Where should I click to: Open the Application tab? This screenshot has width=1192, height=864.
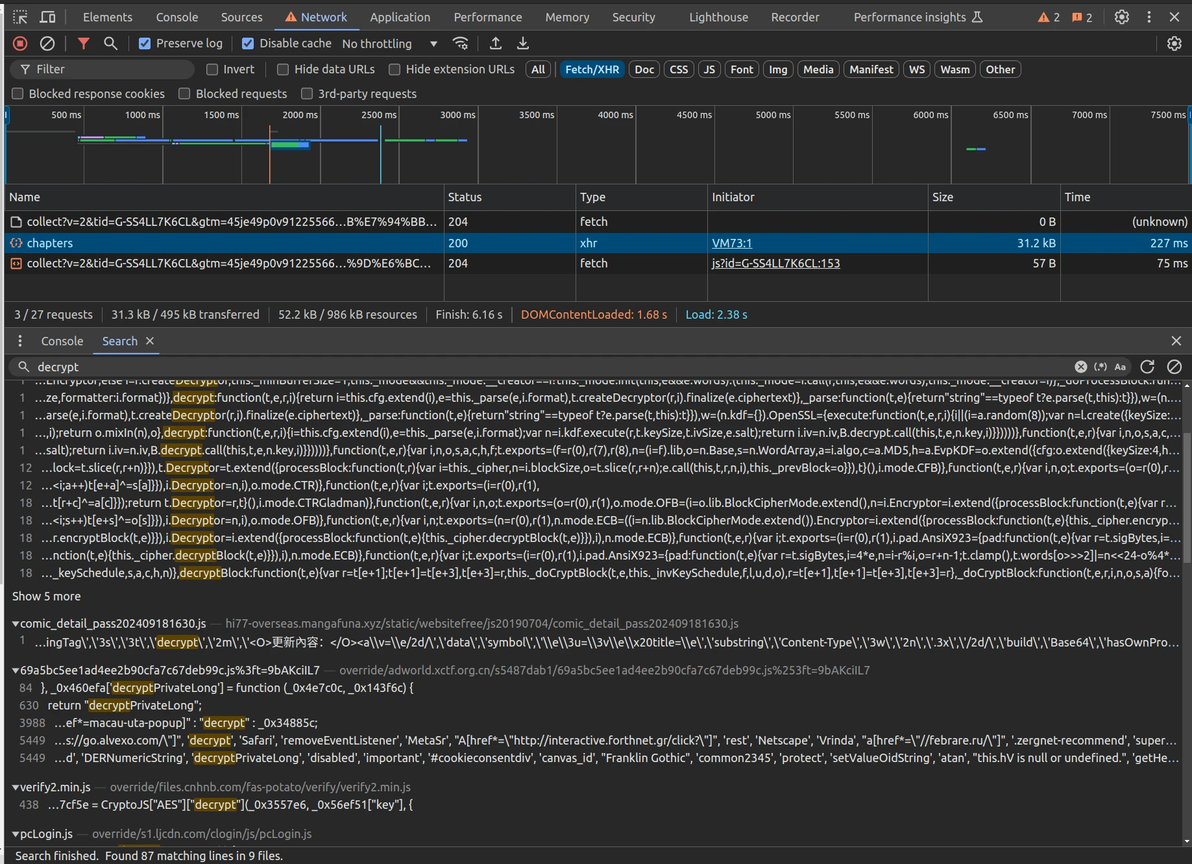point(400,17)
